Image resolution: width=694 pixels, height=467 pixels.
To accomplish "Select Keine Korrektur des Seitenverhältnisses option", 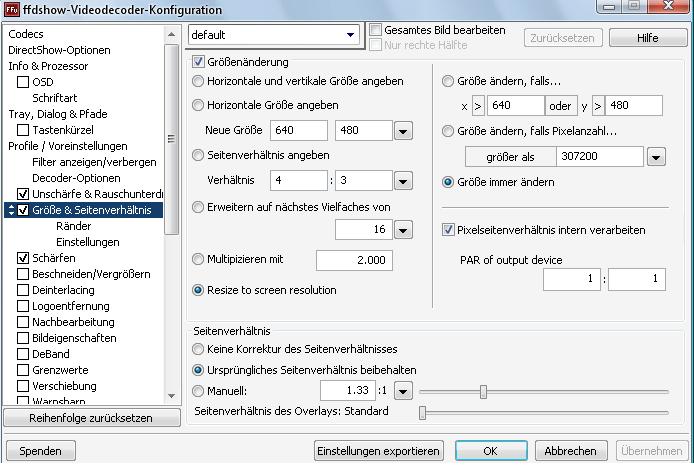I will click(198, 349).
